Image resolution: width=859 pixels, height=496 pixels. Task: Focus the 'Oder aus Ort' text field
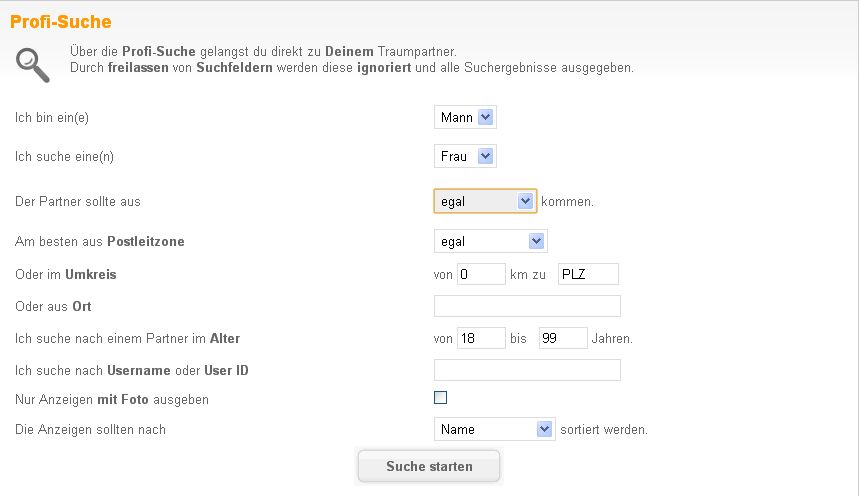coord(527,306)
